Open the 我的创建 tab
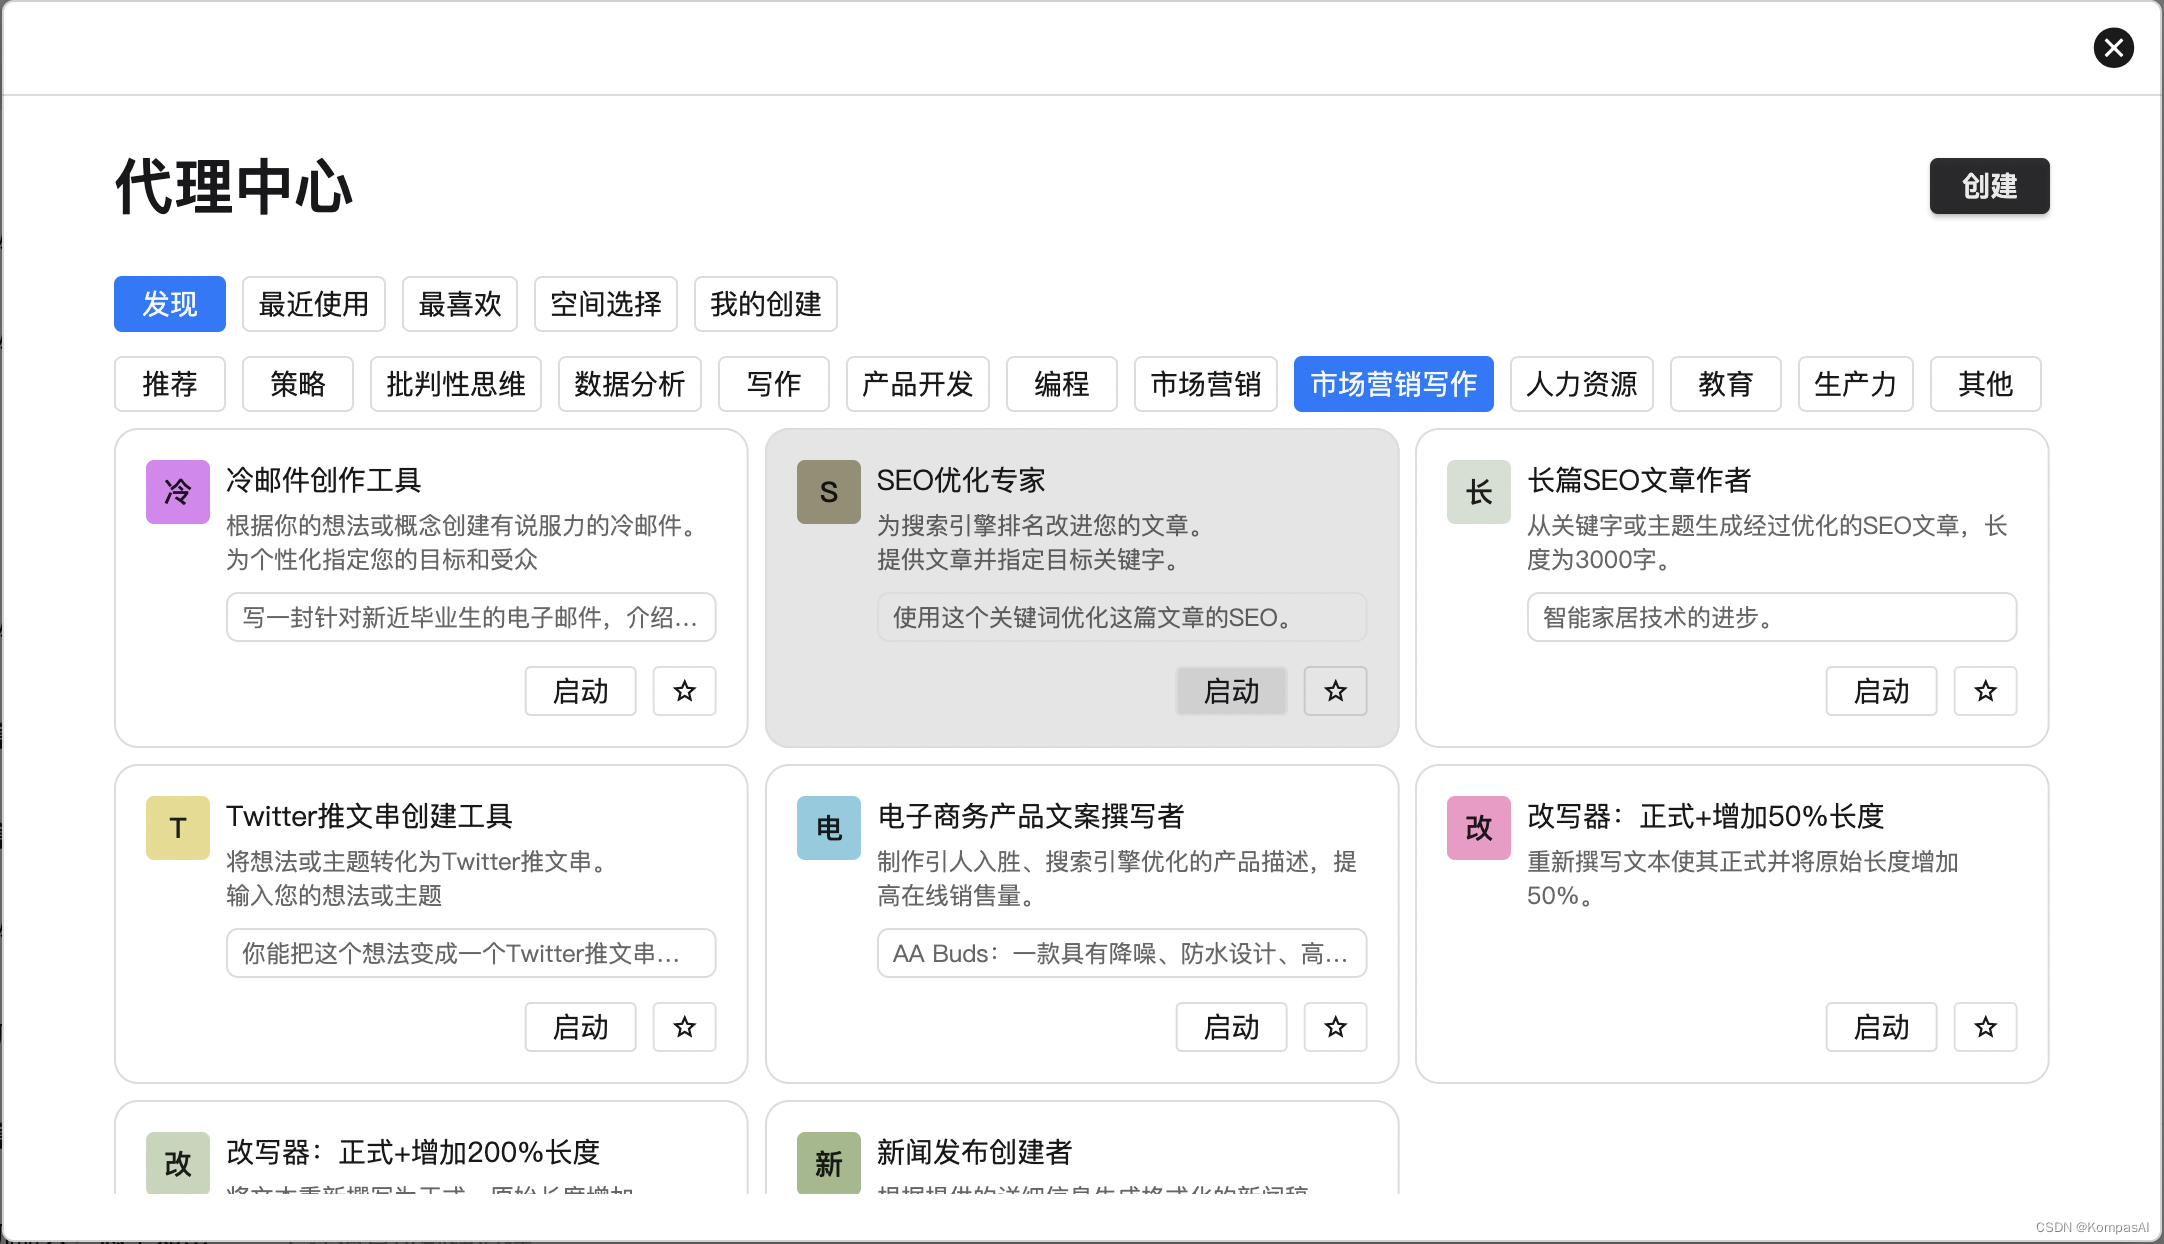The height and width of the screenshot is (1244, 2164). point(765,304)
